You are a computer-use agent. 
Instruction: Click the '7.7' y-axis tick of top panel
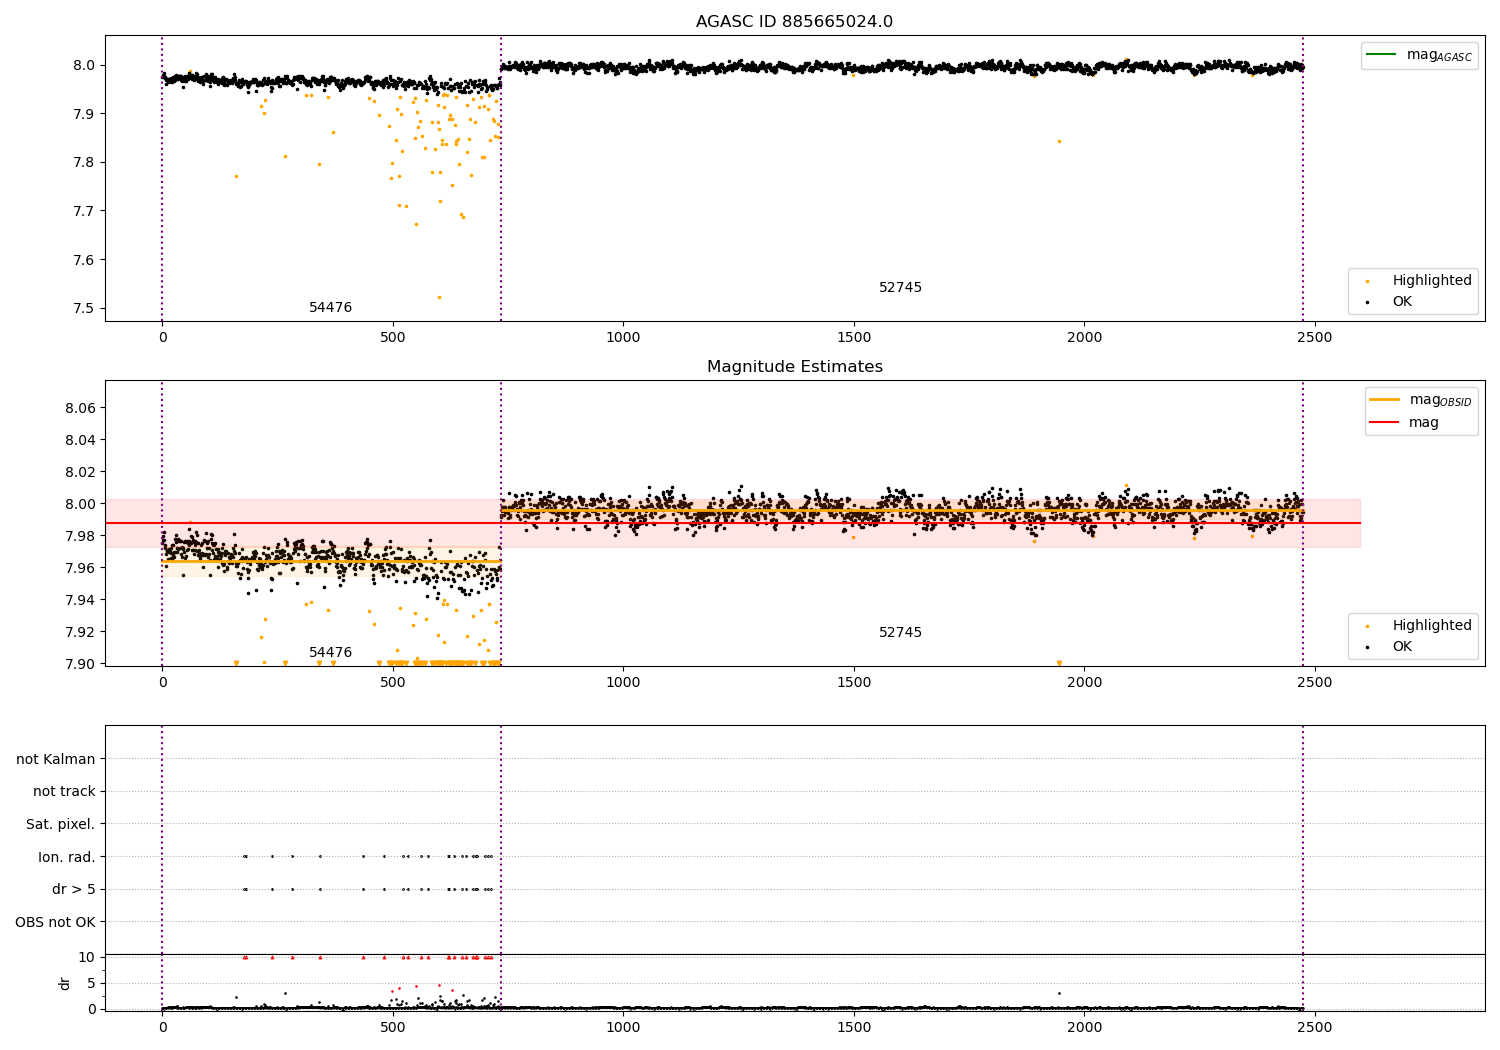(83, 211)
